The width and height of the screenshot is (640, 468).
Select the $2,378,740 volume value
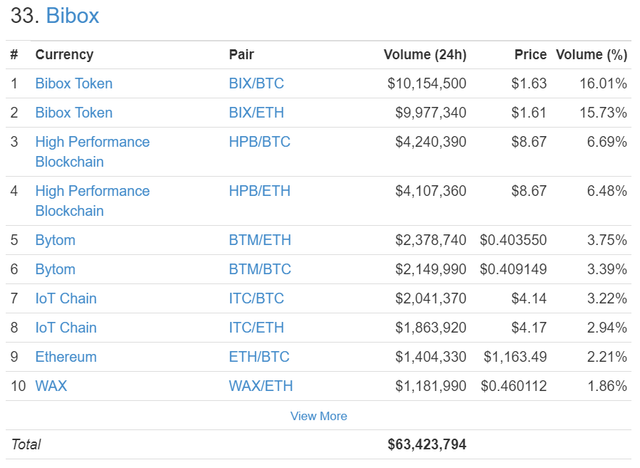pyautogui.click(x=431, y=240)
